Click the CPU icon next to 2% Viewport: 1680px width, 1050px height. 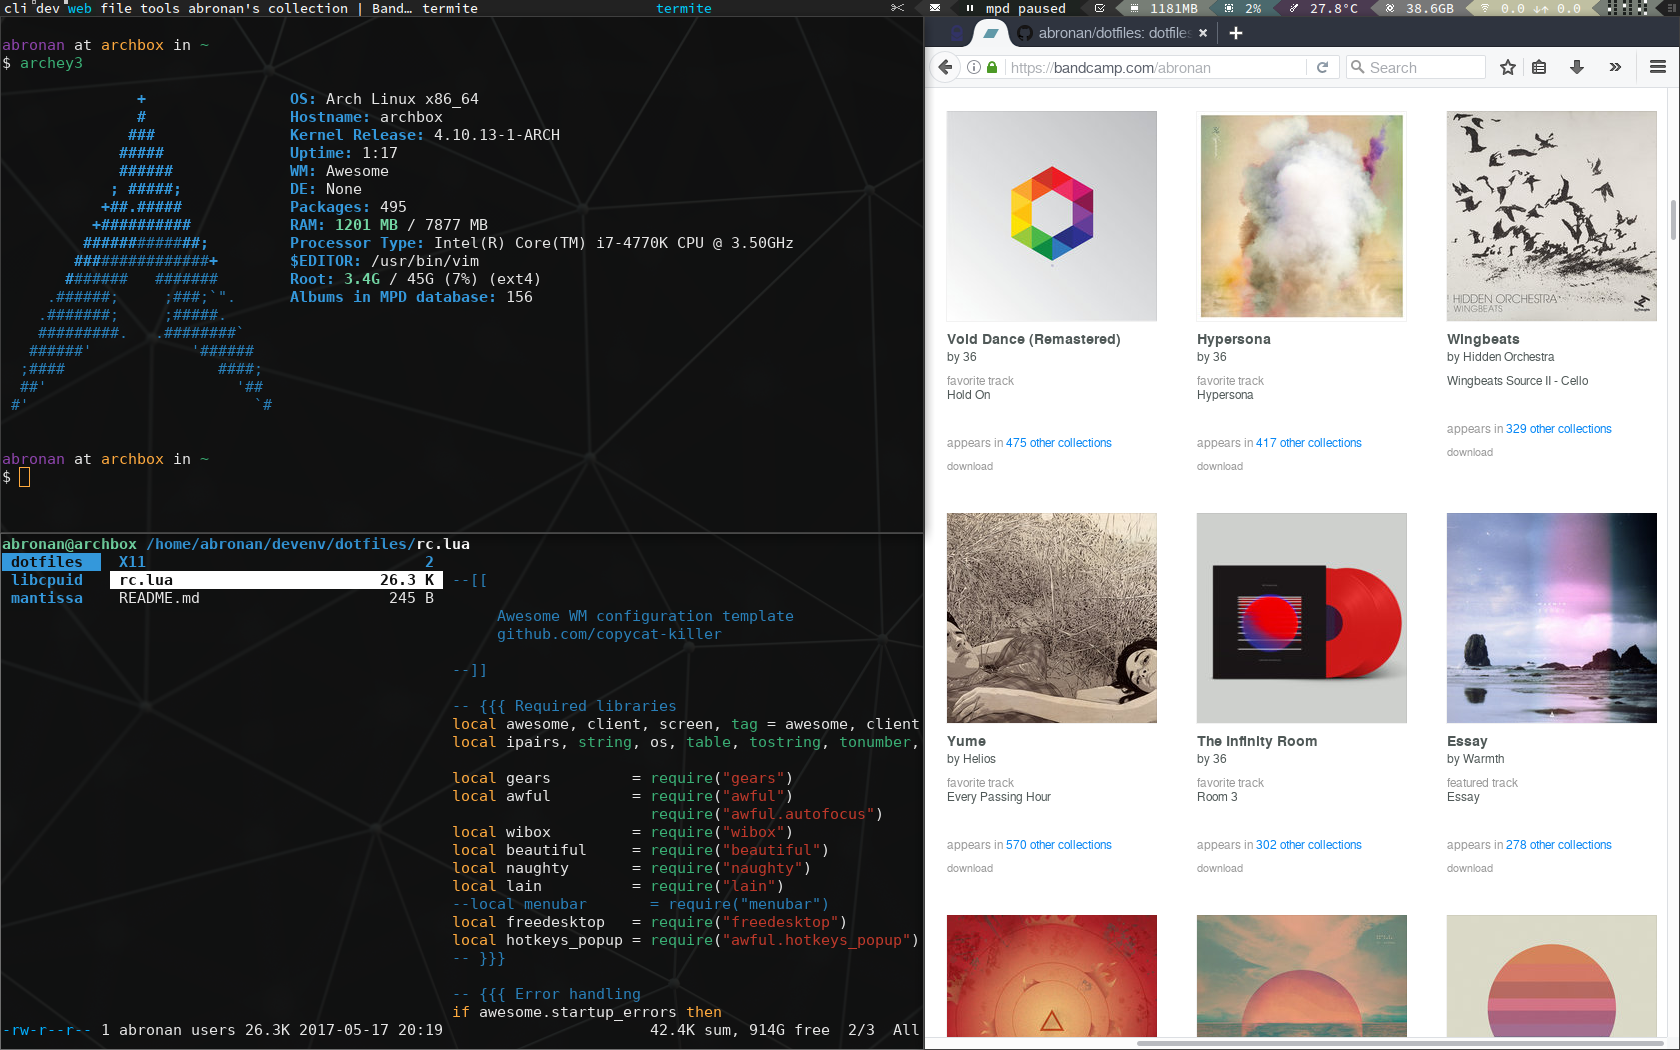pyautogui.click(x=1229, y=8)
